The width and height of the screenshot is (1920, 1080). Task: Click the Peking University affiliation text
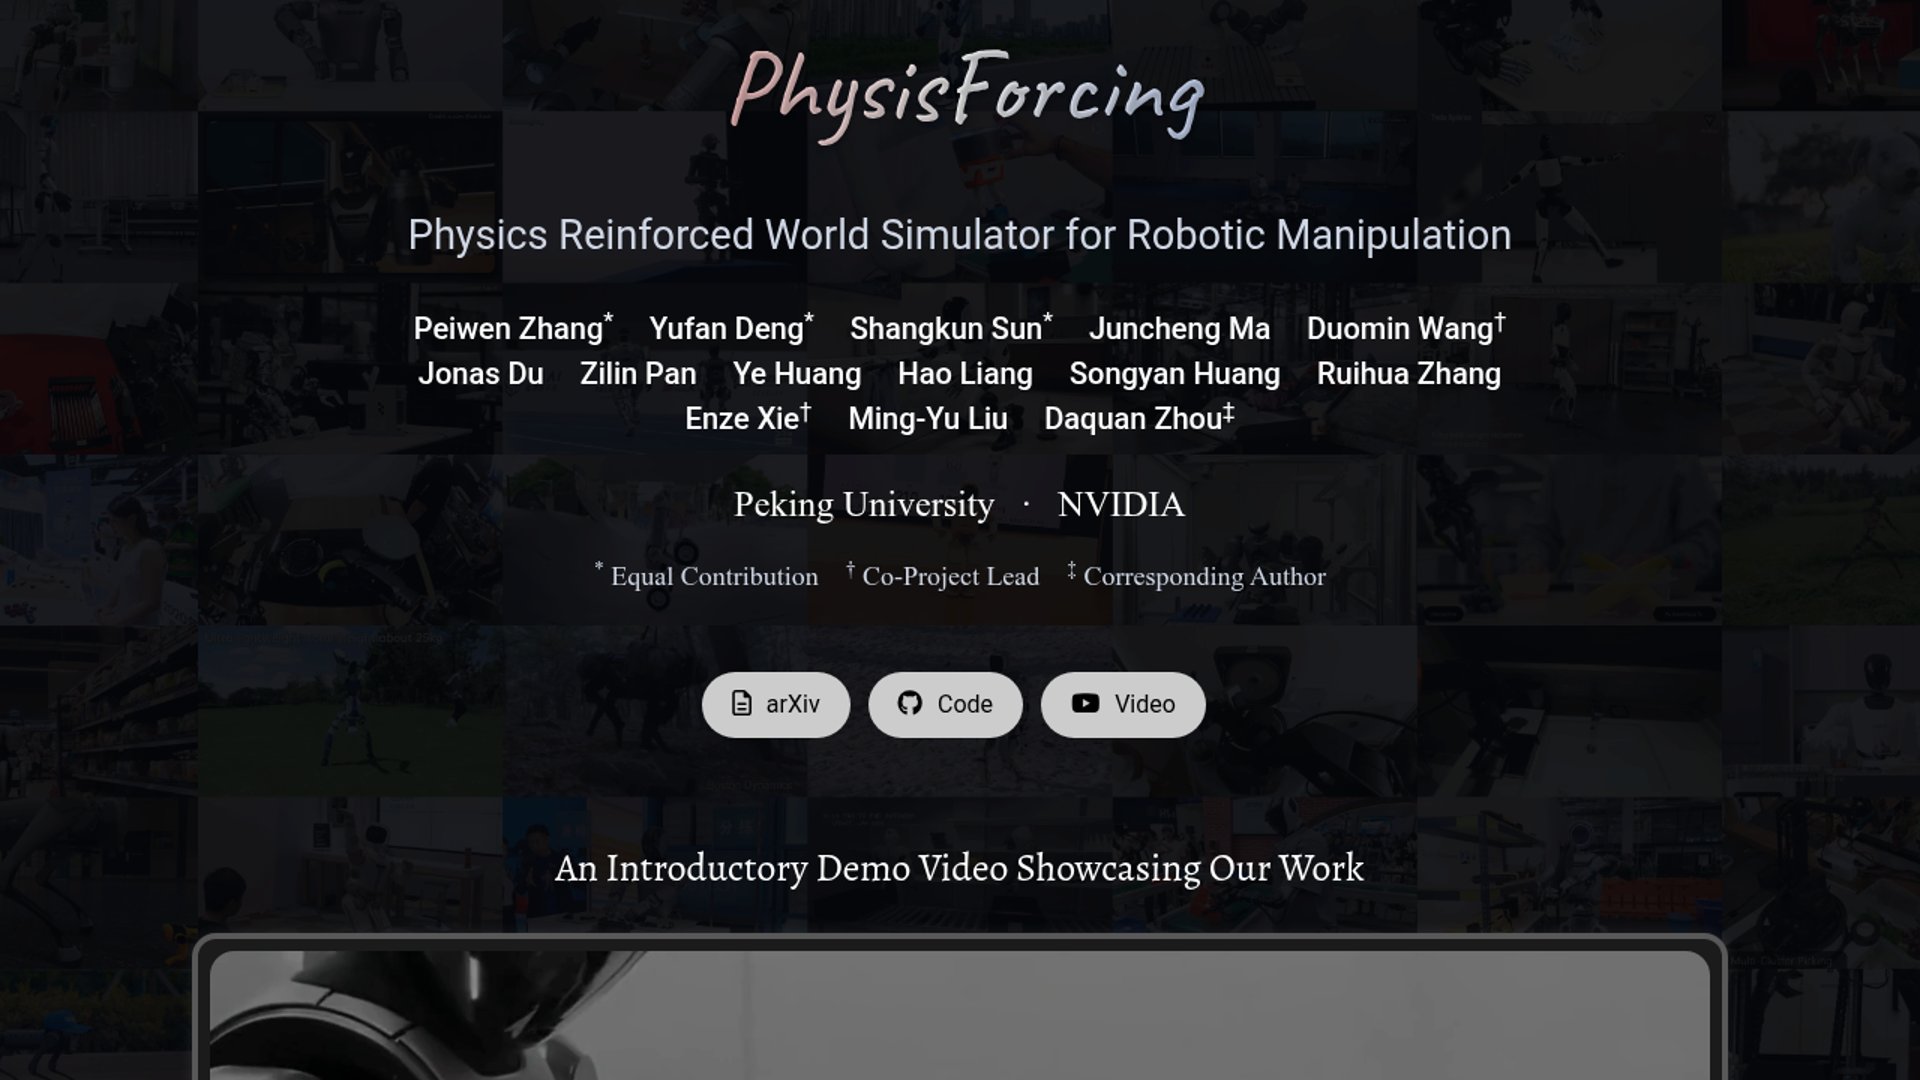[864, 504]
